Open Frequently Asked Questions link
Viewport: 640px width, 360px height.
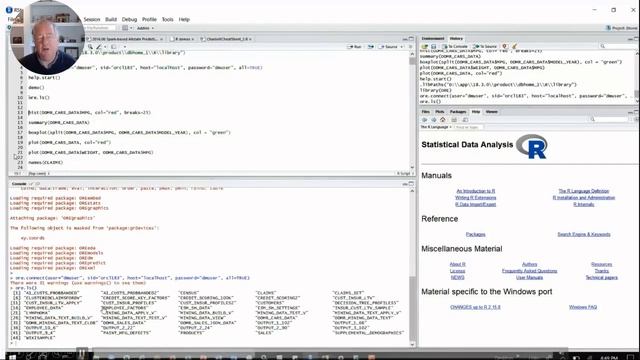529,271
